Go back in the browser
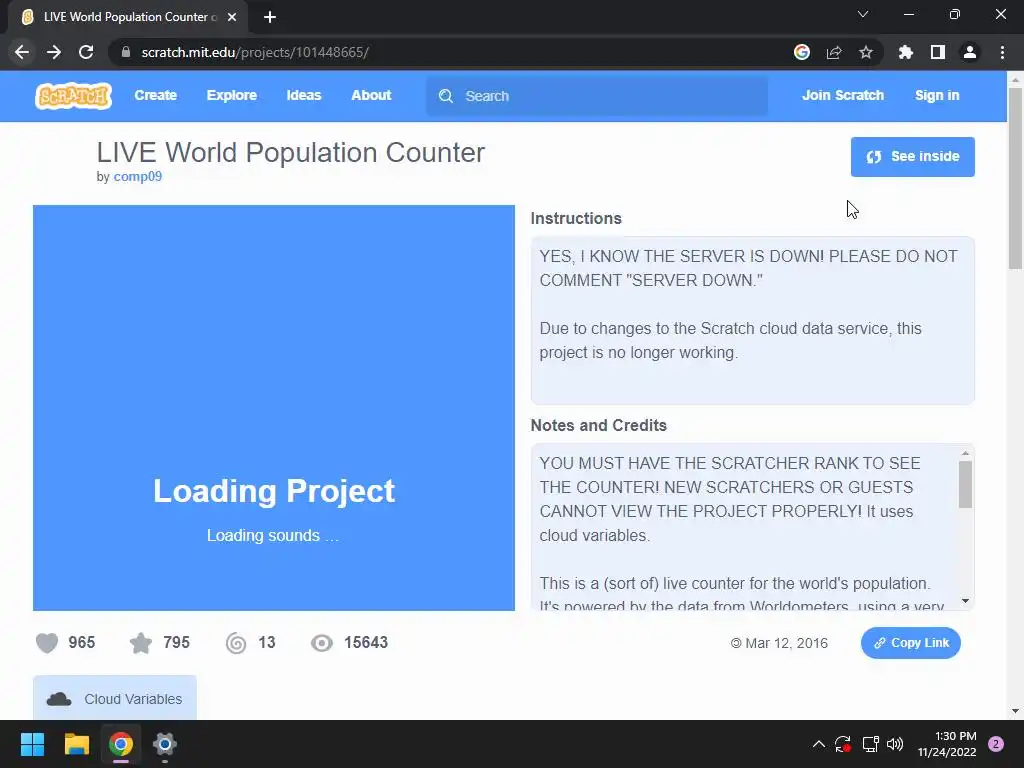Image resolution: width=1024 pixels, height=768 pixels. (x=22, y=52)
